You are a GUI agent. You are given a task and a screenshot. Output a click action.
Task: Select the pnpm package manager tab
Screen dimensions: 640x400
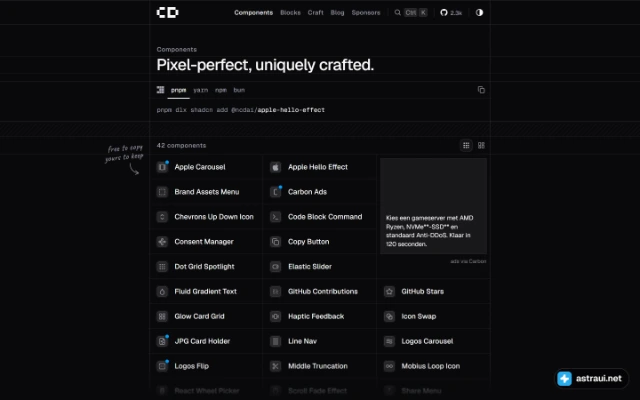point(178,90)
